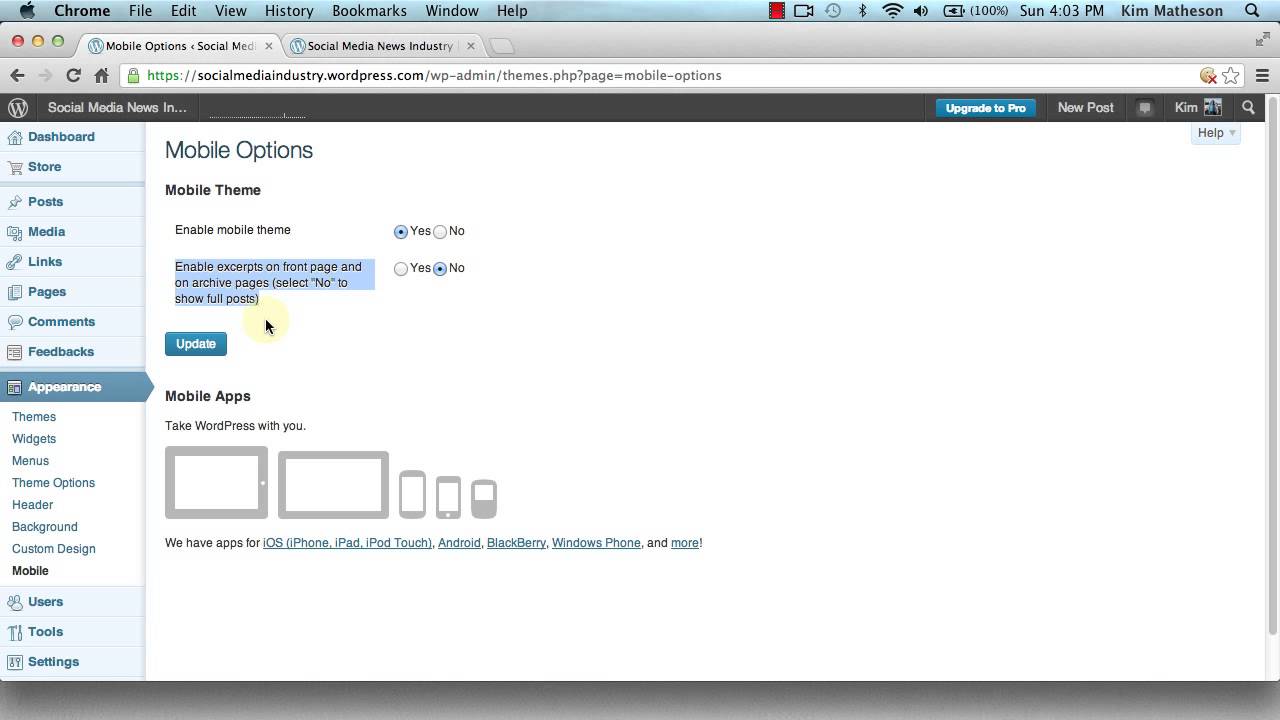The height and width of the screenshot is (720, 1280).
Task: Bookmark page with the star icon
Action: pos(1231,75)
